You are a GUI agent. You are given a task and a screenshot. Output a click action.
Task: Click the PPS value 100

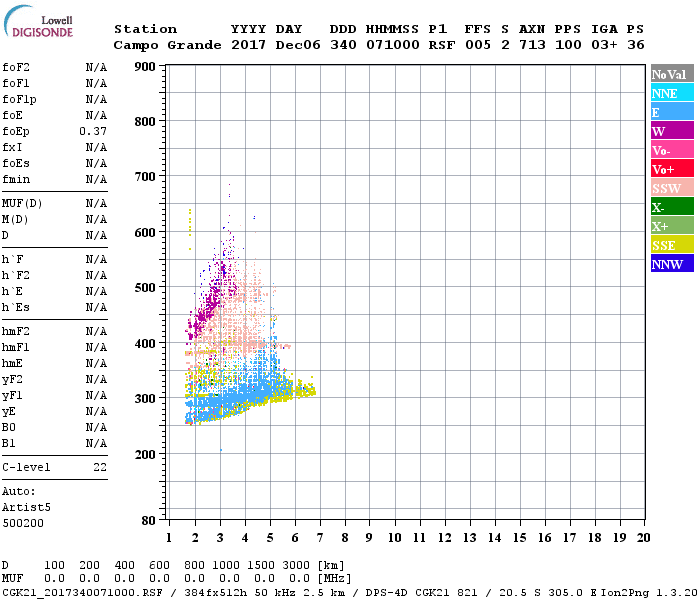click(568, 45)
